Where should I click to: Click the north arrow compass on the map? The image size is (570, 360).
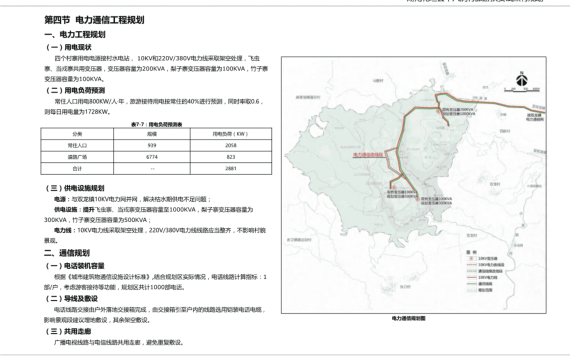point(522,79)
